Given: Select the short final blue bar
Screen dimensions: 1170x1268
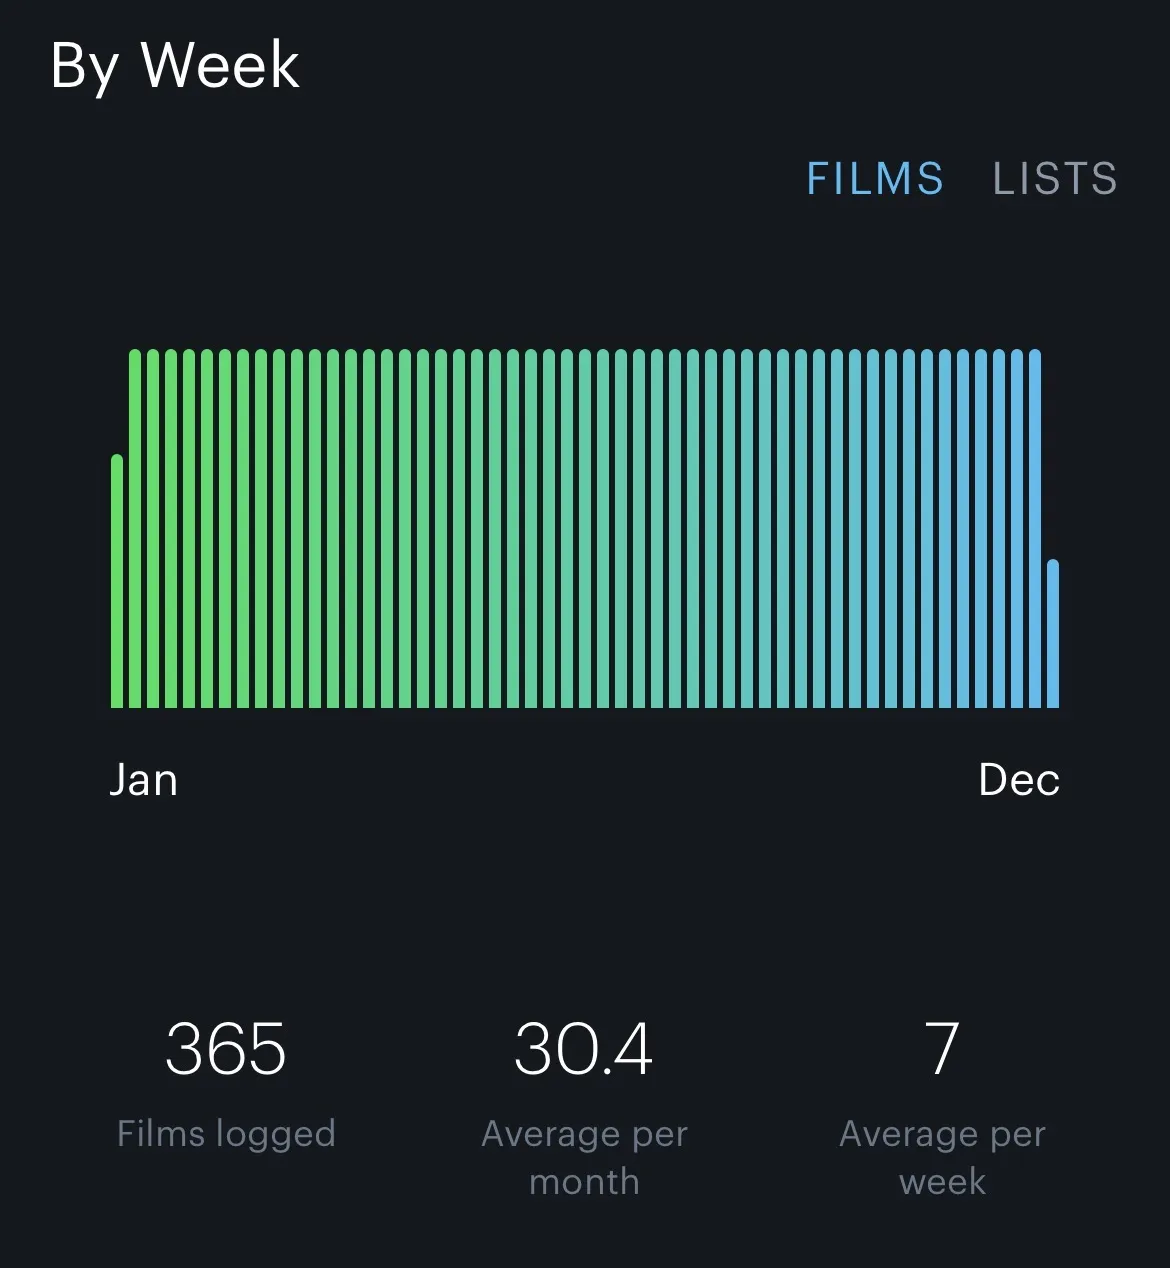Looking at the screenshot, I should (1053, 634).
